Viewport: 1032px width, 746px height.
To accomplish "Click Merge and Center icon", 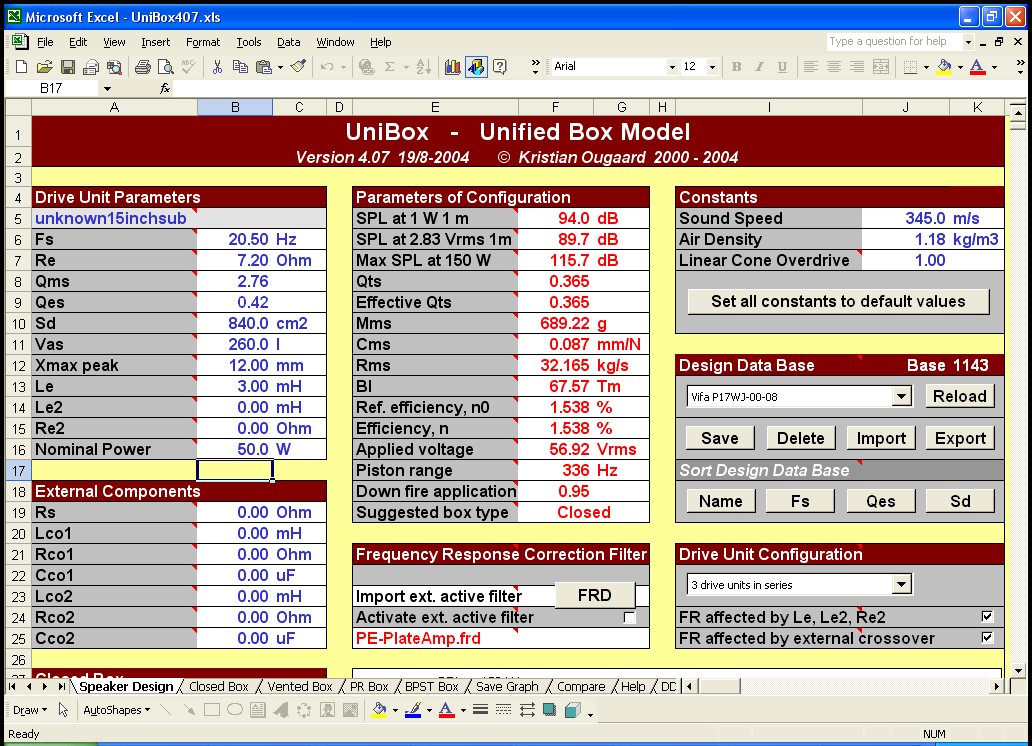I will tap(881, 67).
